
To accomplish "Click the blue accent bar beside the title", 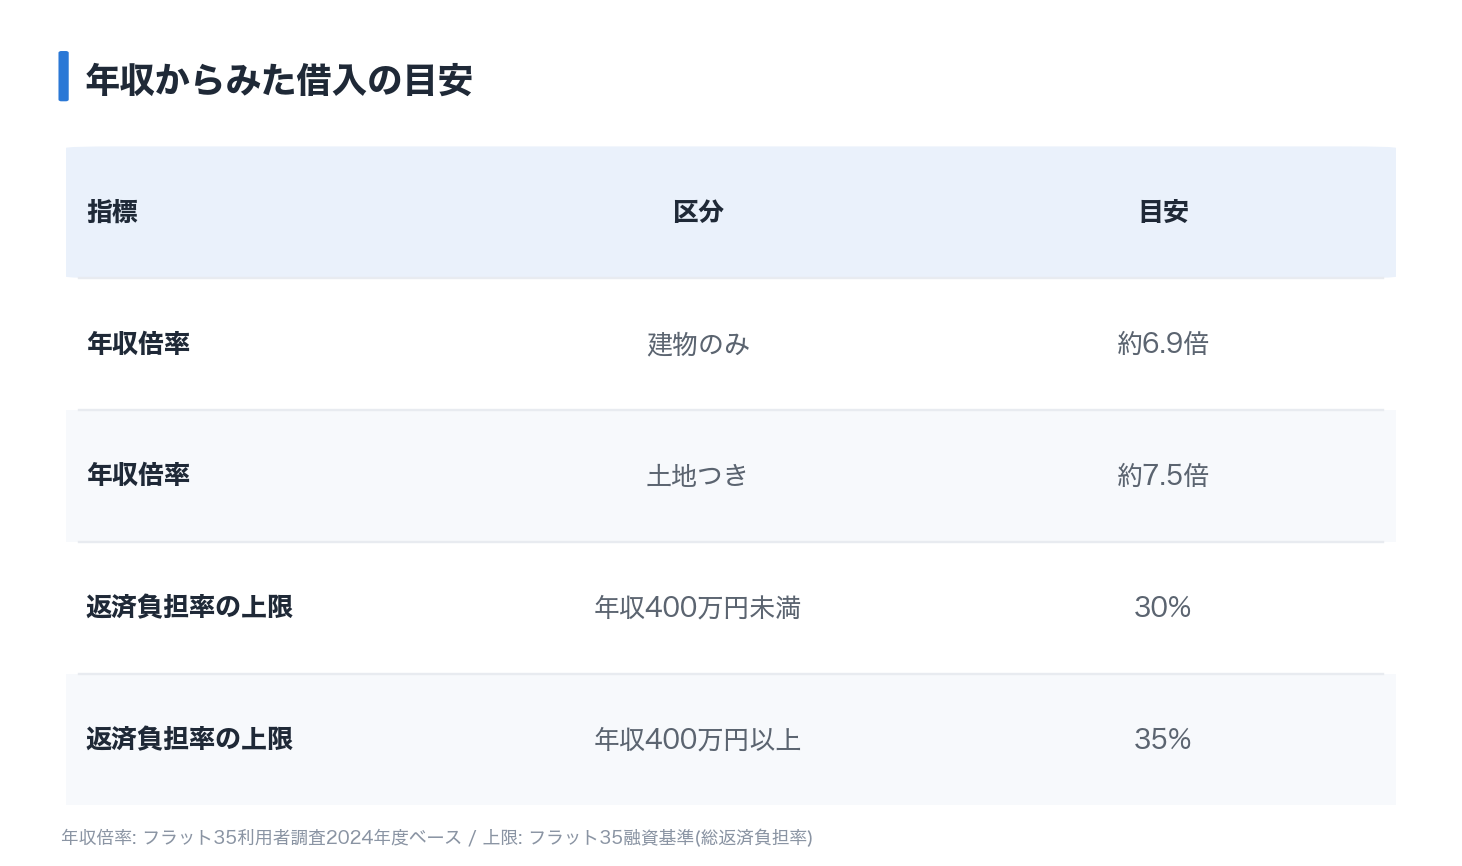I will (x=64, y=76).
